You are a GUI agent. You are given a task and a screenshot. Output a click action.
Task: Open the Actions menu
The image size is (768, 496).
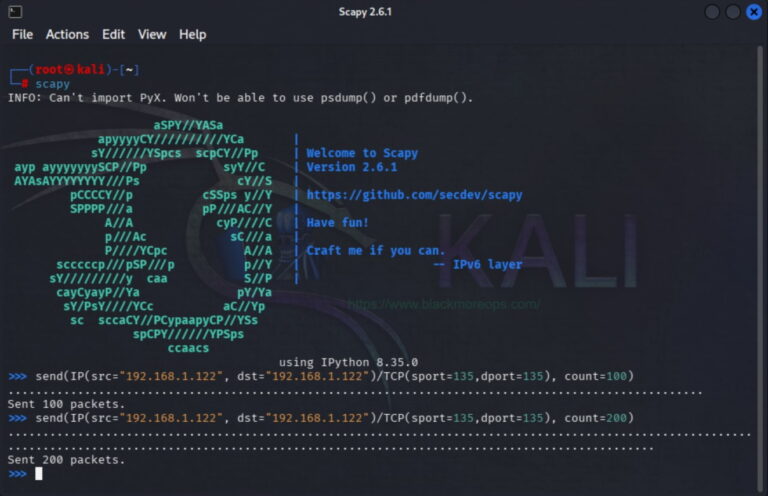point(67,34)
